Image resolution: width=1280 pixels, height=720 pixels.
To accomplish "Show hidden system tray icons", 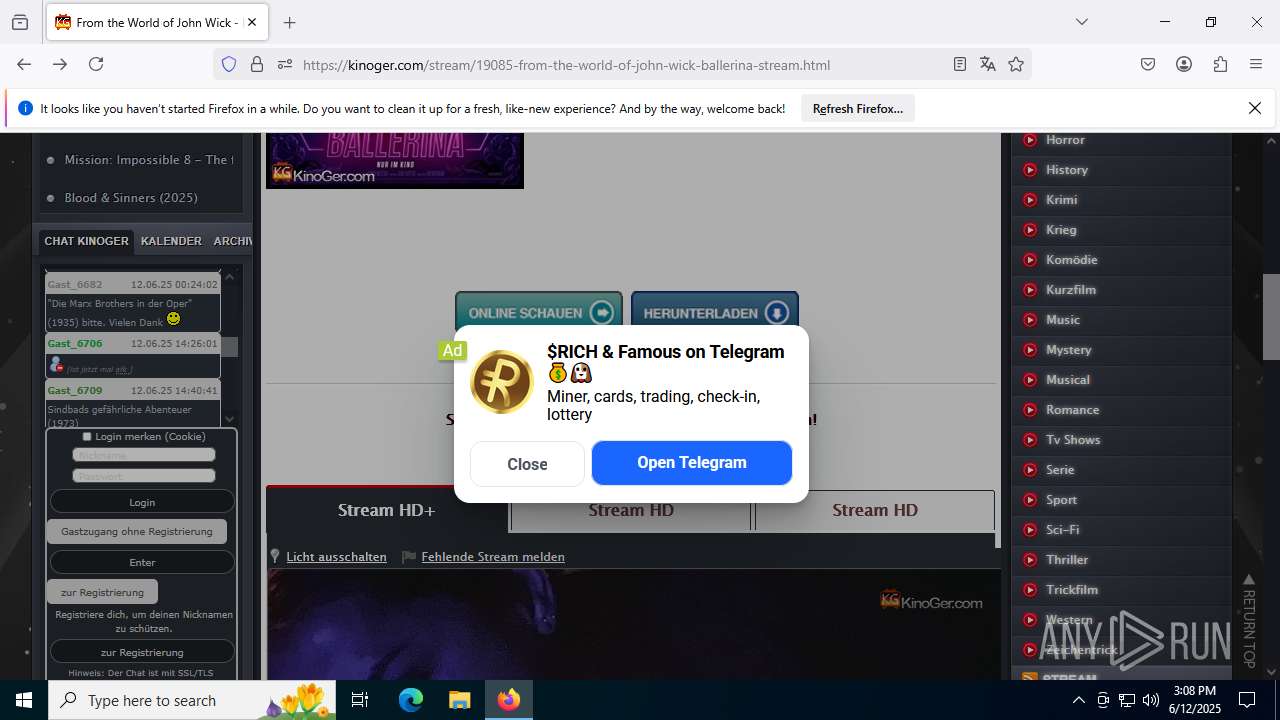I will pos(1078,700).
